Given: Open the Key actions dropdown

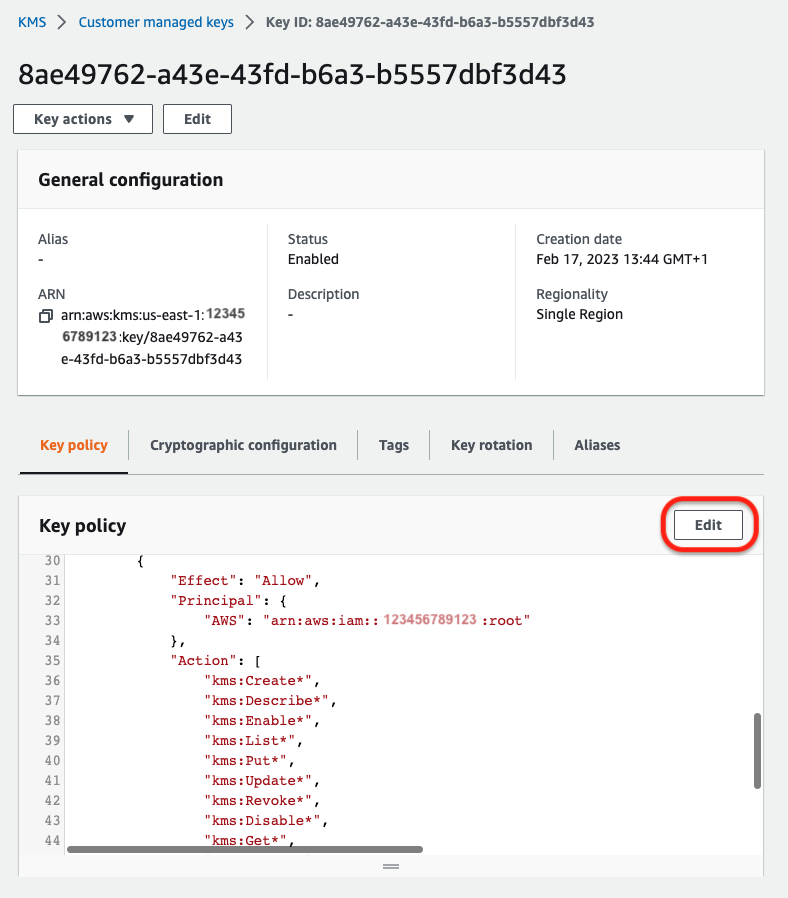Looking at the screenshot, I should click(83, 119).
